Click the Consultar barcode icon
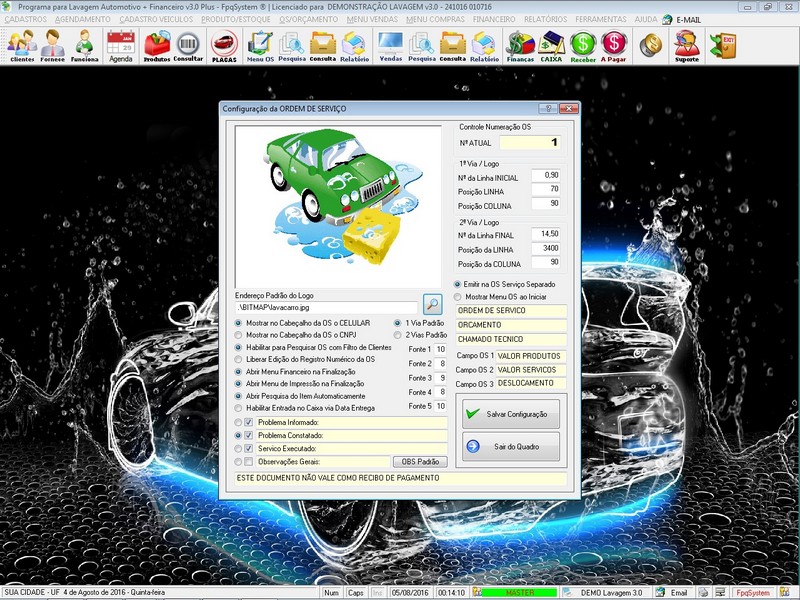 [x=188, y=46]
